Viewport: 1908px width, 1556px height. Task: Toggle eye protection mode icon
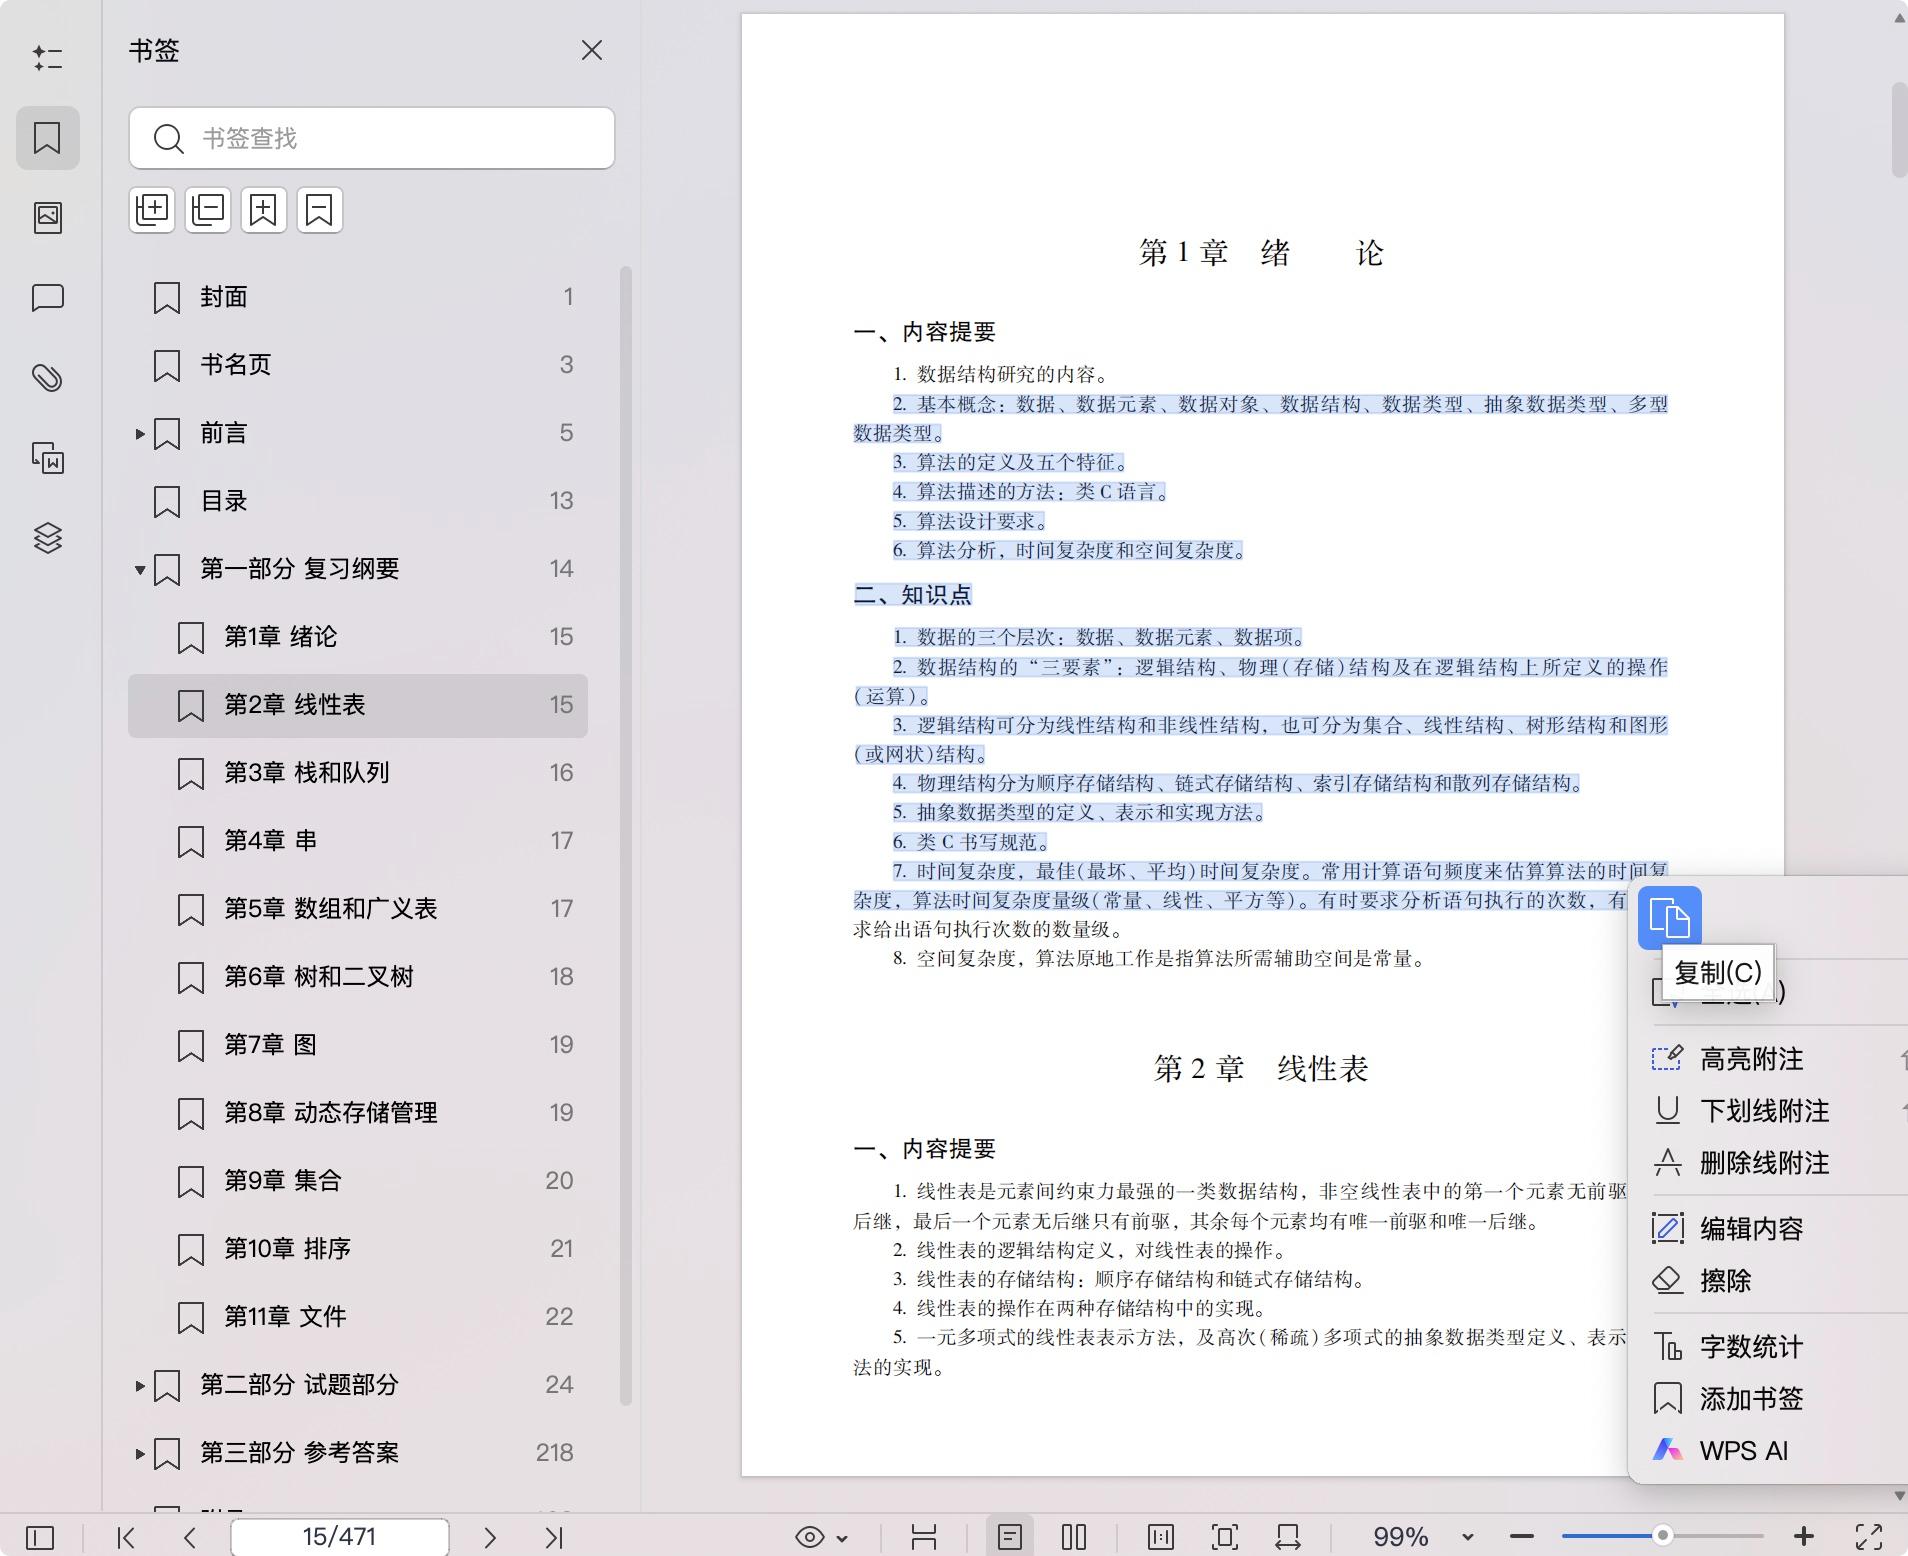pyautogui.click(x=810, y=1537)
